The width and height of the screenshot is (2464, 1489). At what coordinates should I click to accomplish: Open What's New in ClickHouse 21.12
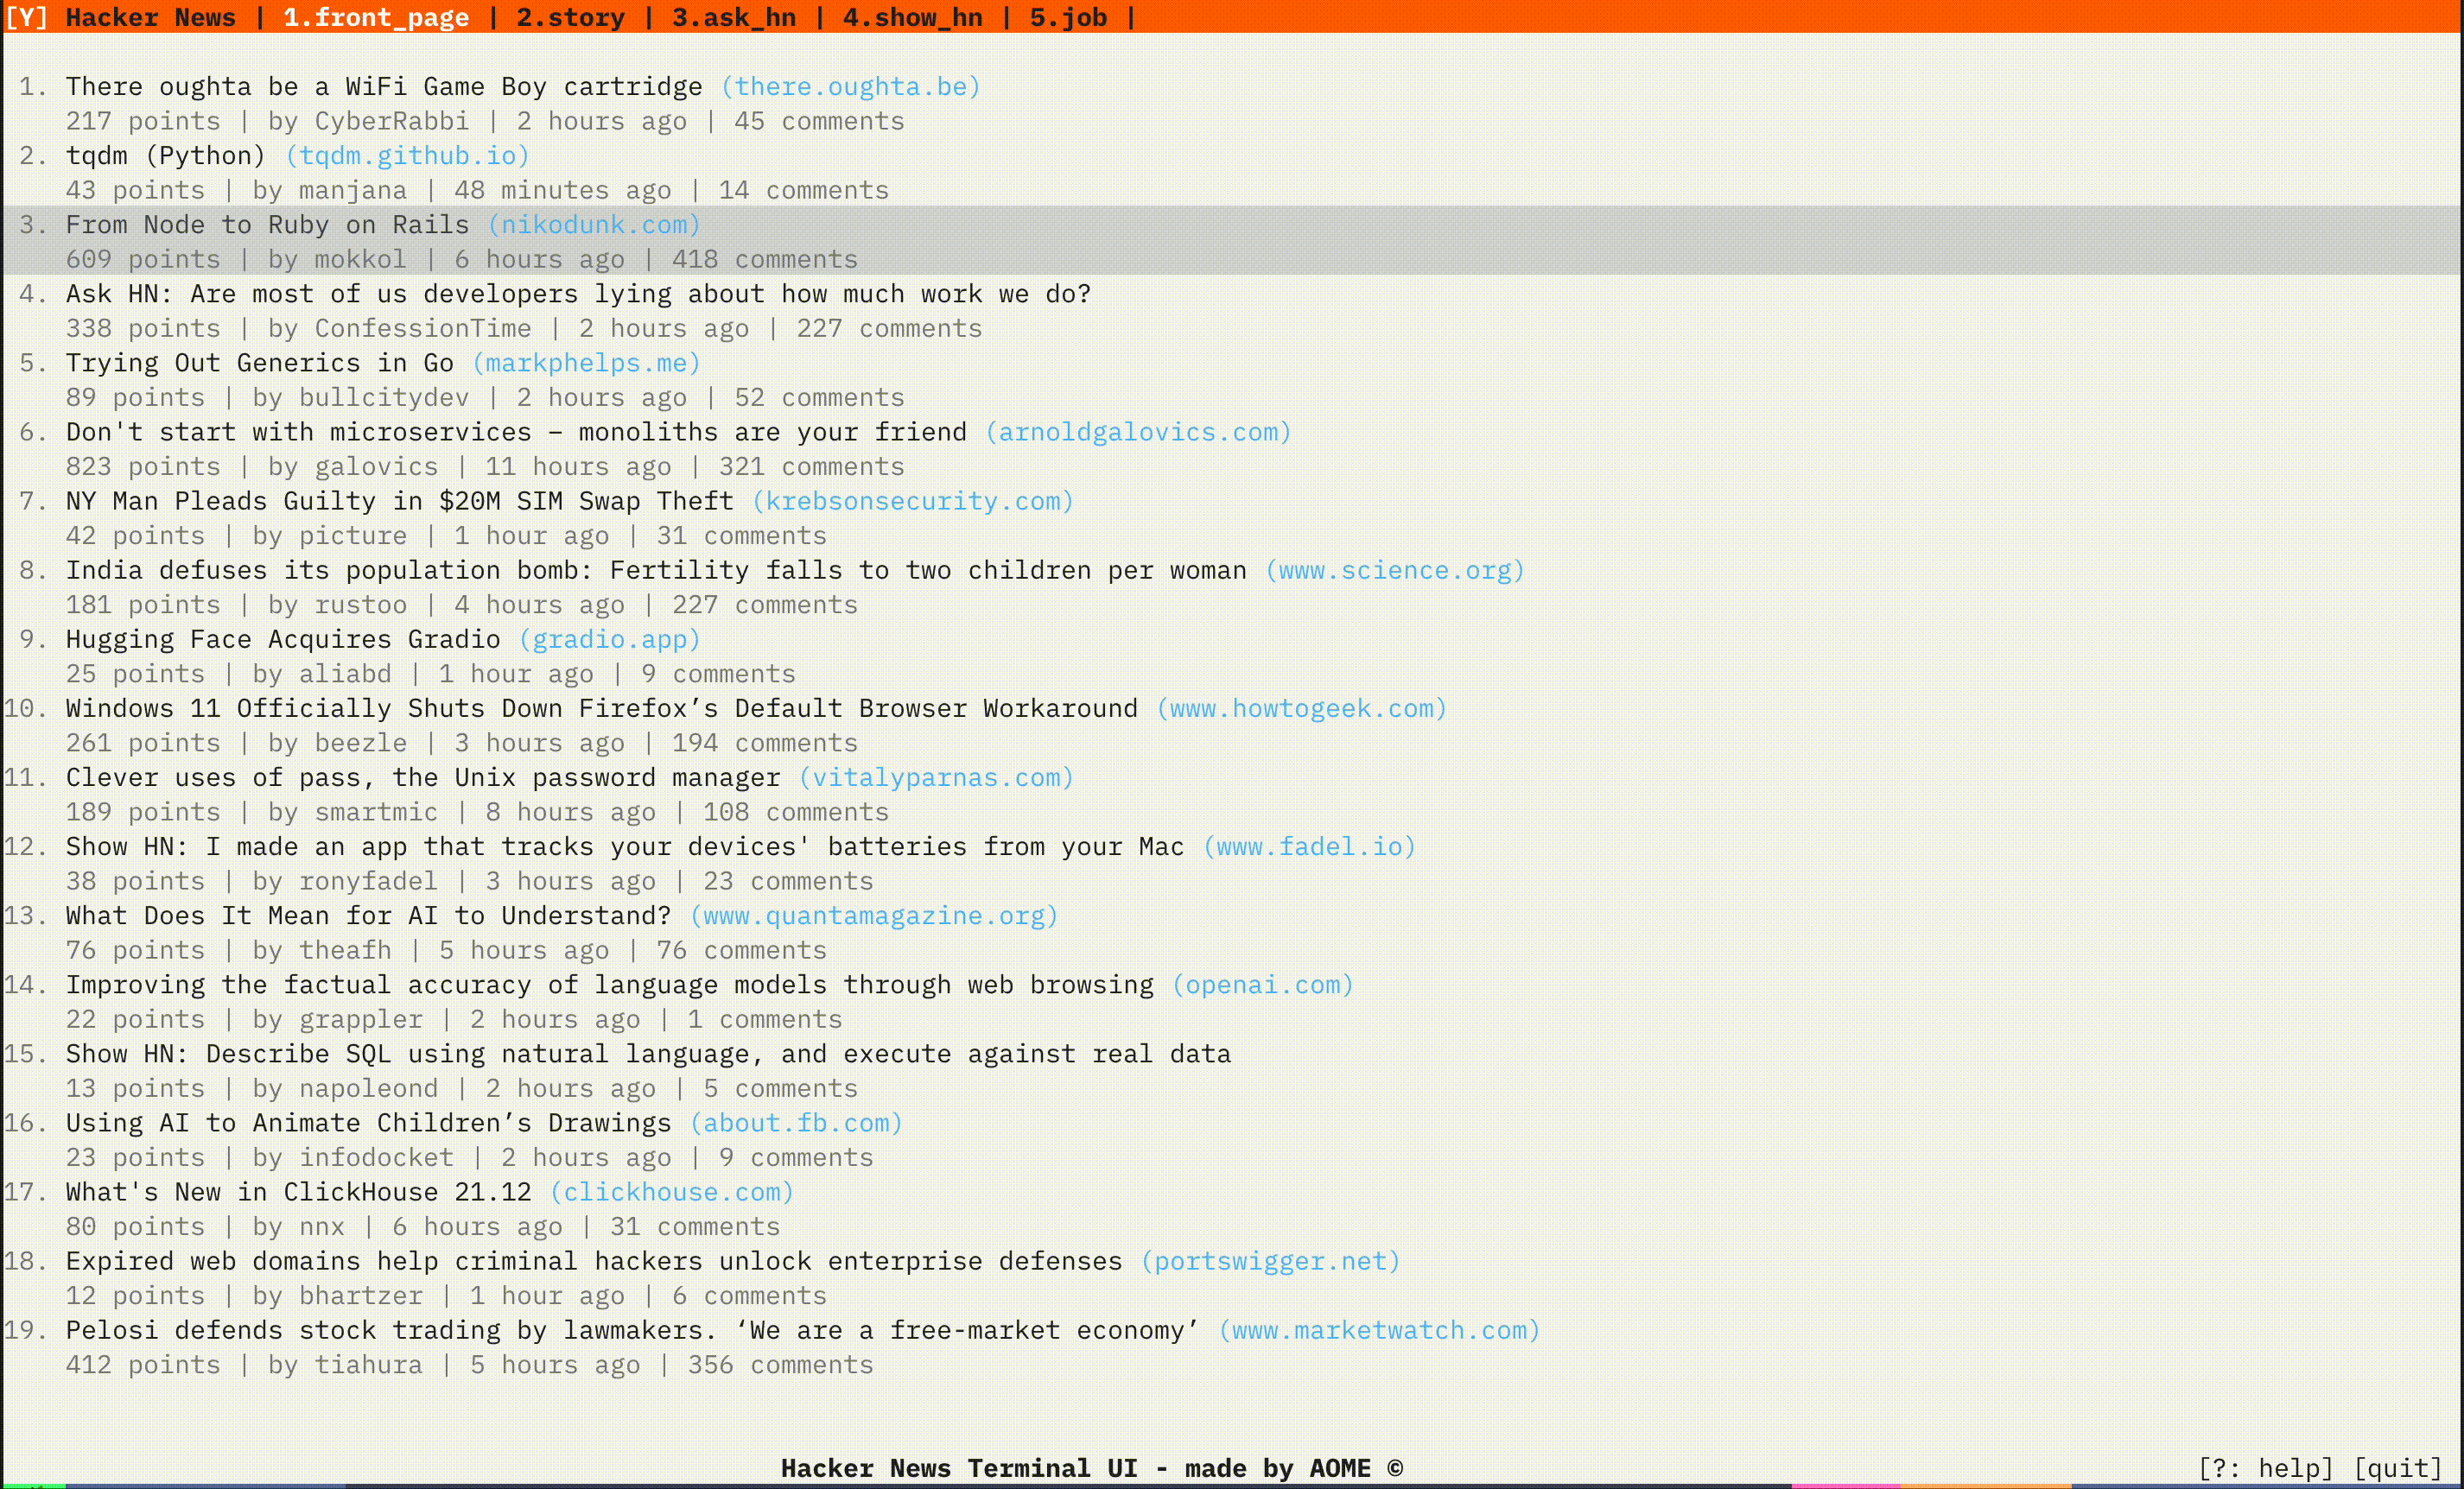coord(298,1191)
